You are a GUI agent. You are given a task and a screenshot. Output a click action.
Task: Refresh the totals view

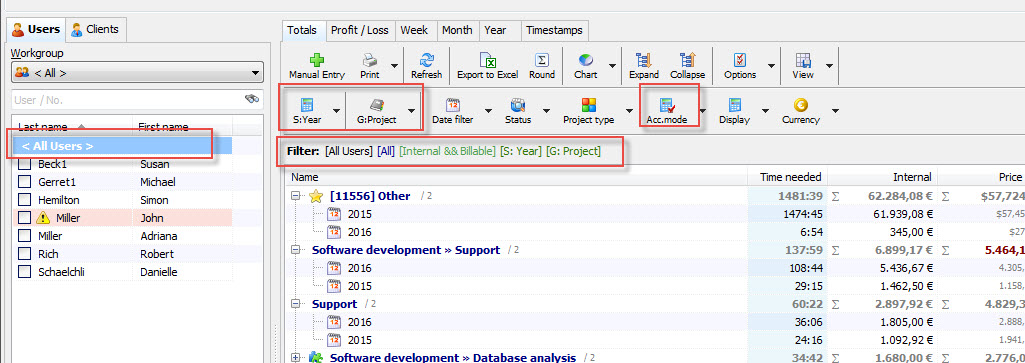click(426, 65)
